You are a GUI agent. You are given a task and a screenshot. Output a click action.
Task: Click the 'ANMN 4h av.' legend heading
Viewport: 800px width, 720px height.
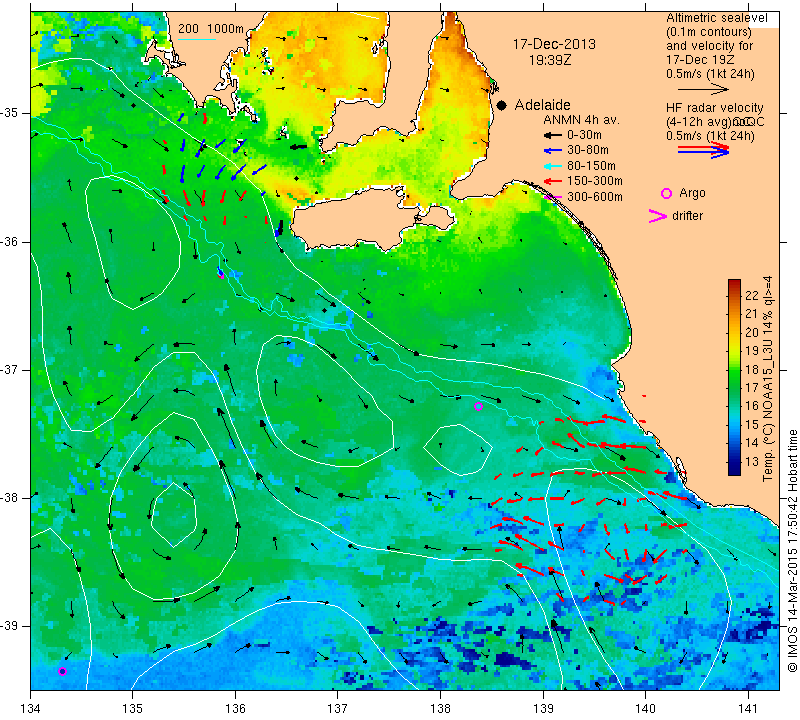click(581, 120)
